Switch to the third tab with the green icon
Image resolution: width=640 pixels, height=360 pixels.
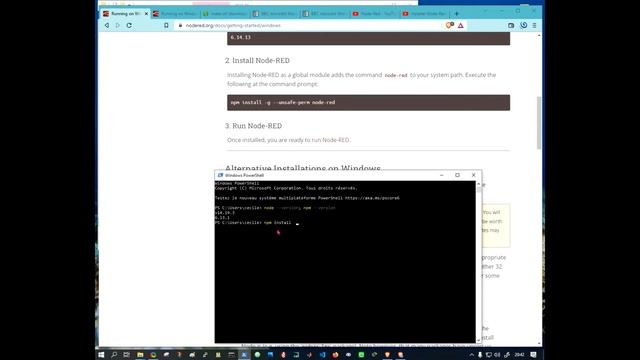pos(225,13)
